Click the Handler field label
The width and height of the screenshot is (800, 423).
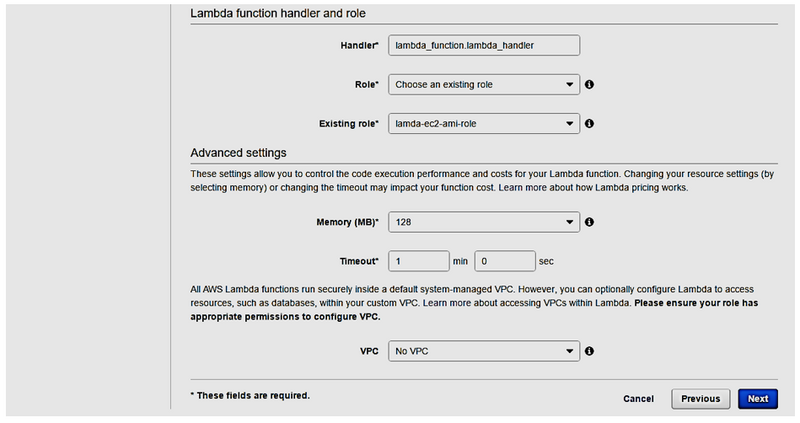pyautogui.click(x=359, y=46)
